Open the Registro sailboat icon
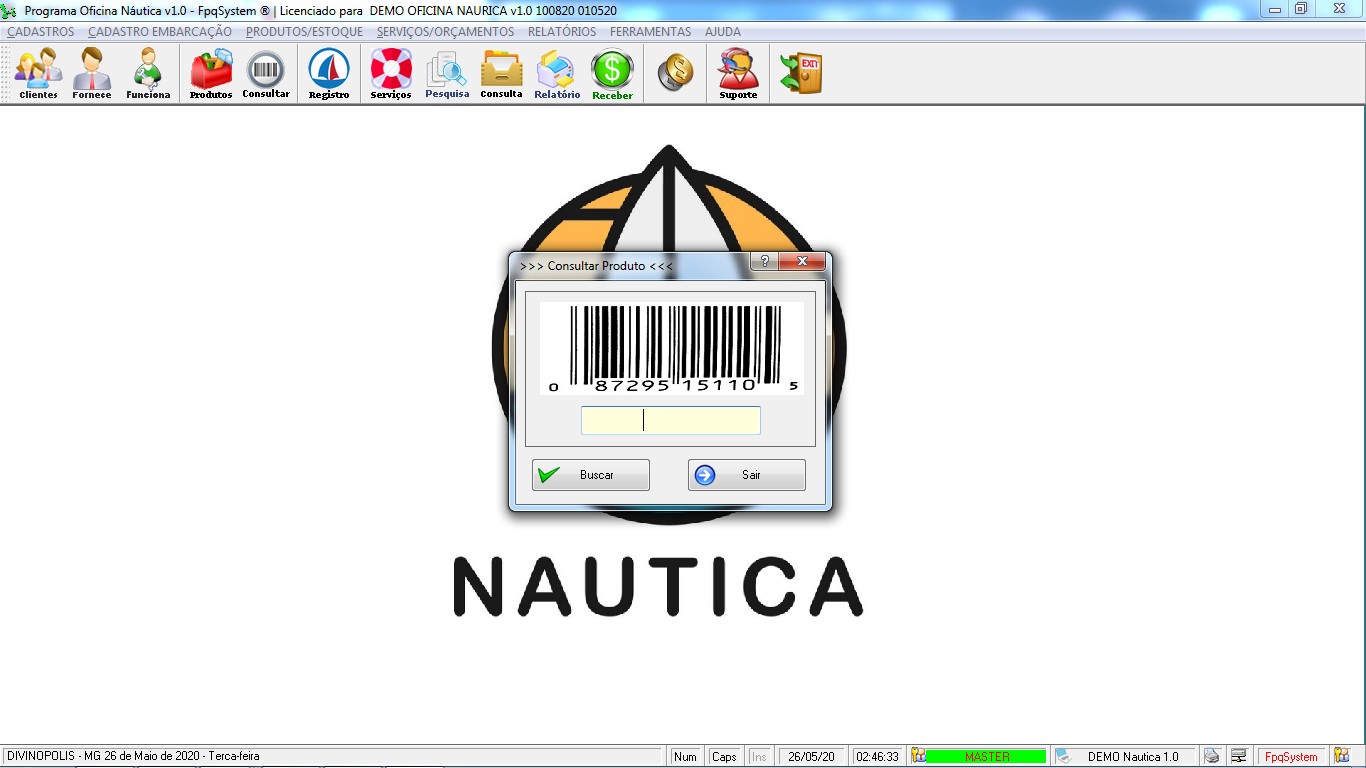Image resolution: width=1366 pixels, height=768 pixels. point(329,74)
